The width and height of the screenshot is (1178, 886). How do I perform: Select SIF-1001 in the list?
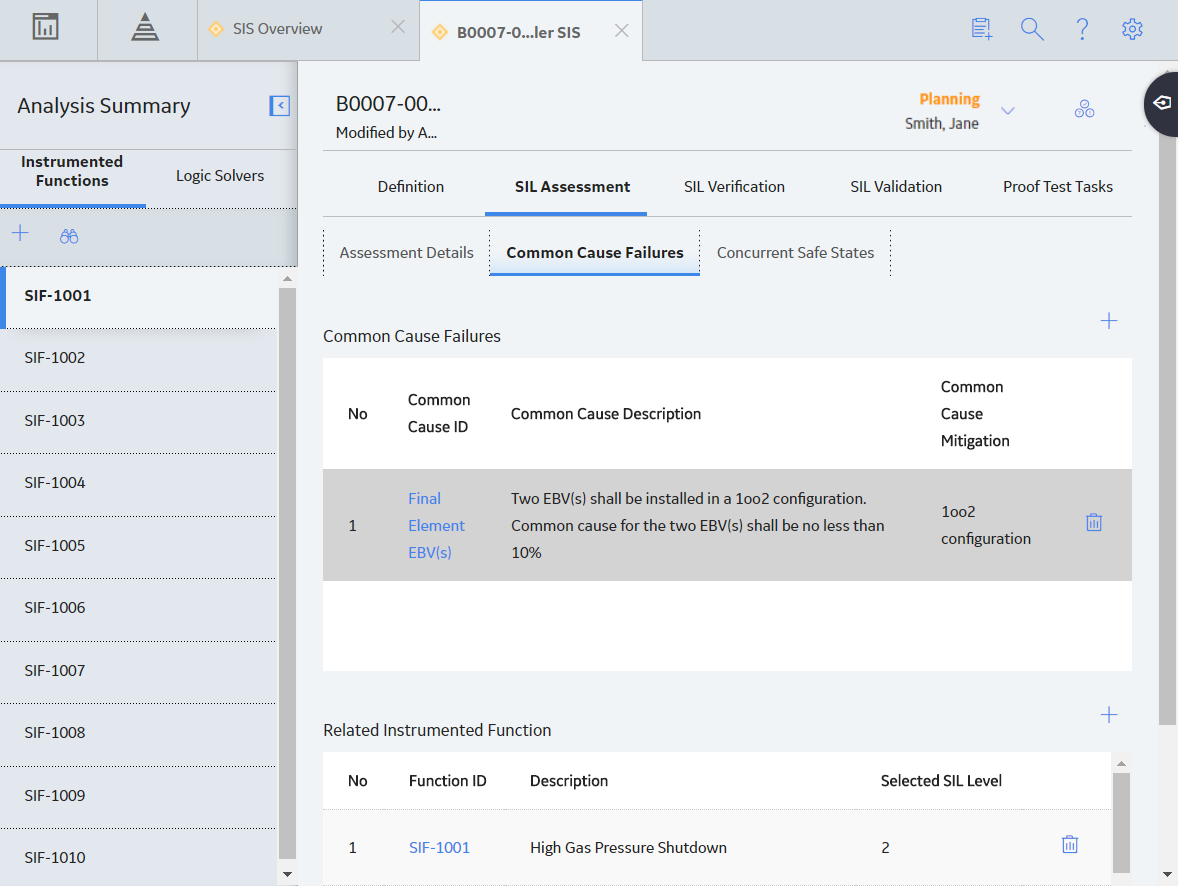140,295
